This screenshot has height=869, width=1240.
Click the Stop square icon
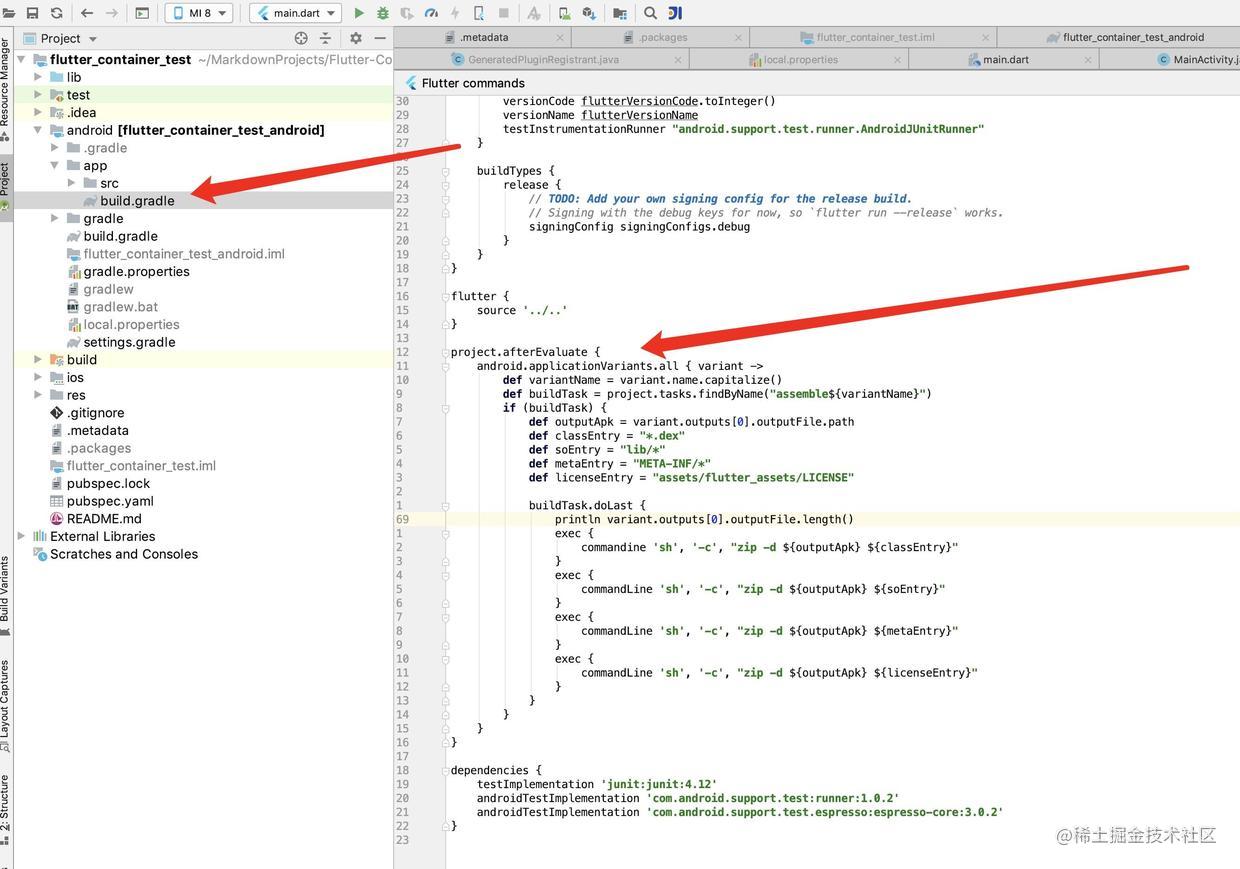[x=503, y=13]
